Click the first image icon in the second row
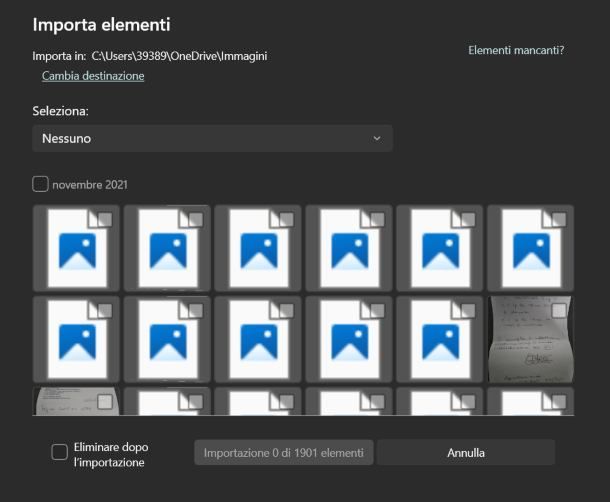 pos(76,339)
